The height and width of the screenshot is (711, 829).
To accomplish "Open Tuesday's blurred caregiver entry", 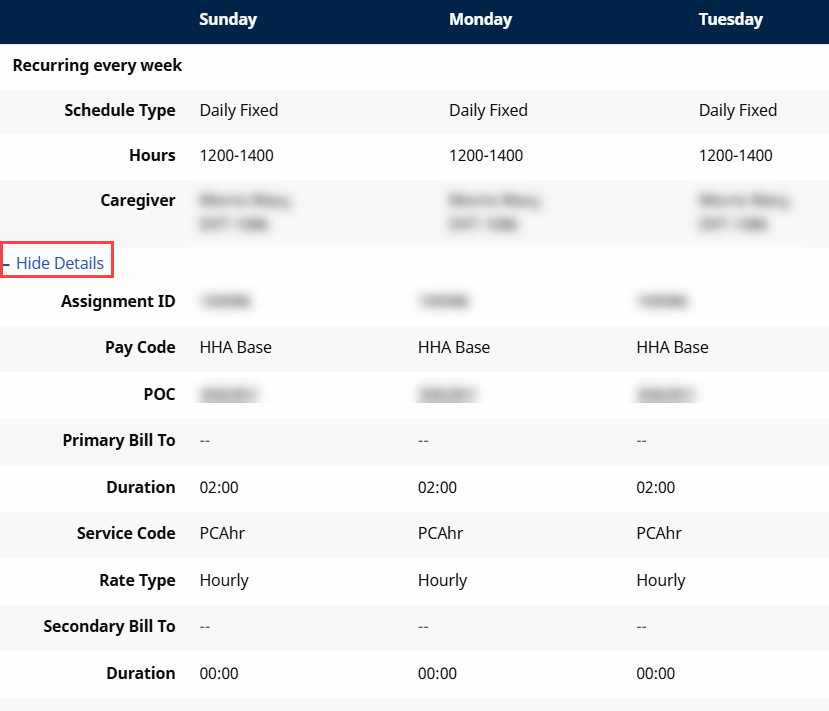I will [744, 210].
